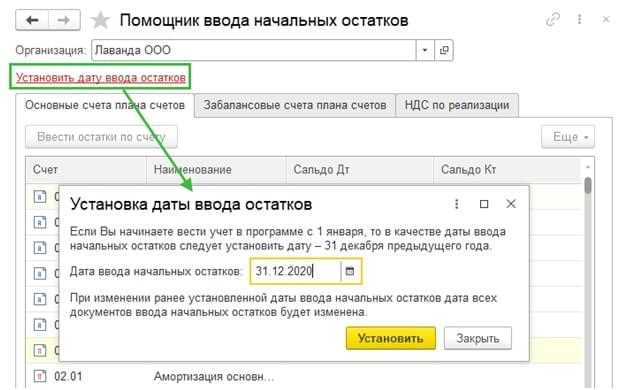Click the Сальдо Кт column header
Screen dimensions: 628x390
(x=507, y=169)
